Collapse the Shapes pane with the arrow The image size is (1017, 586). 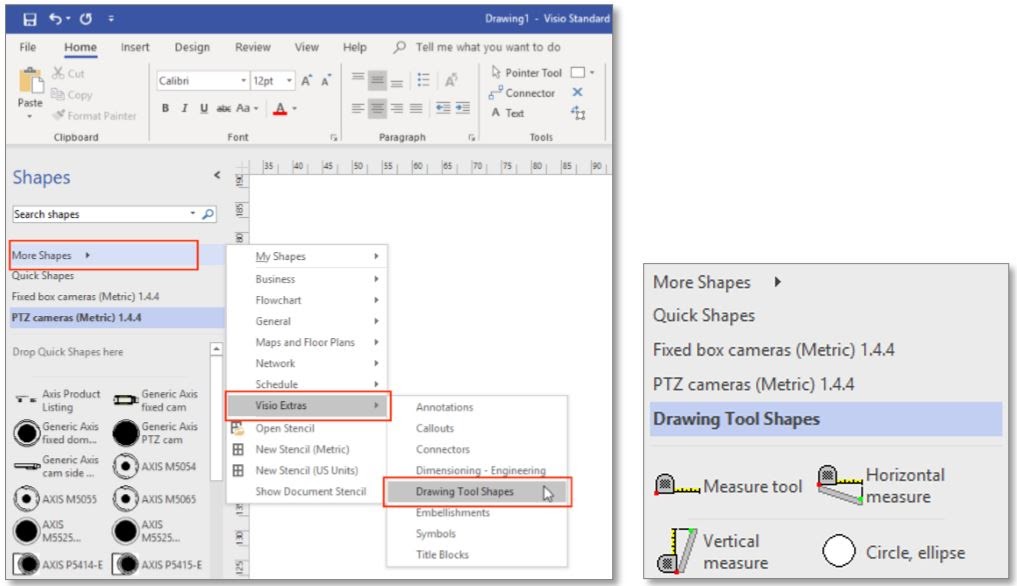(217, 175)
